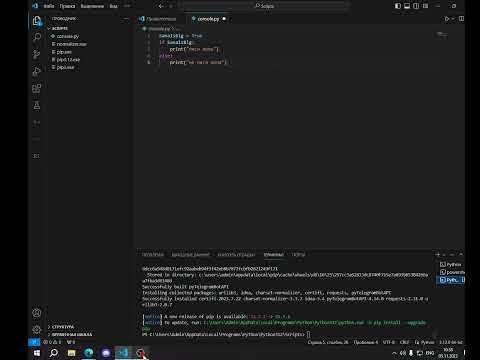Screen dimensions: 480x360
Task: Select the highlighted Pyth... terminal entry
Action: (x=451, y=280)
